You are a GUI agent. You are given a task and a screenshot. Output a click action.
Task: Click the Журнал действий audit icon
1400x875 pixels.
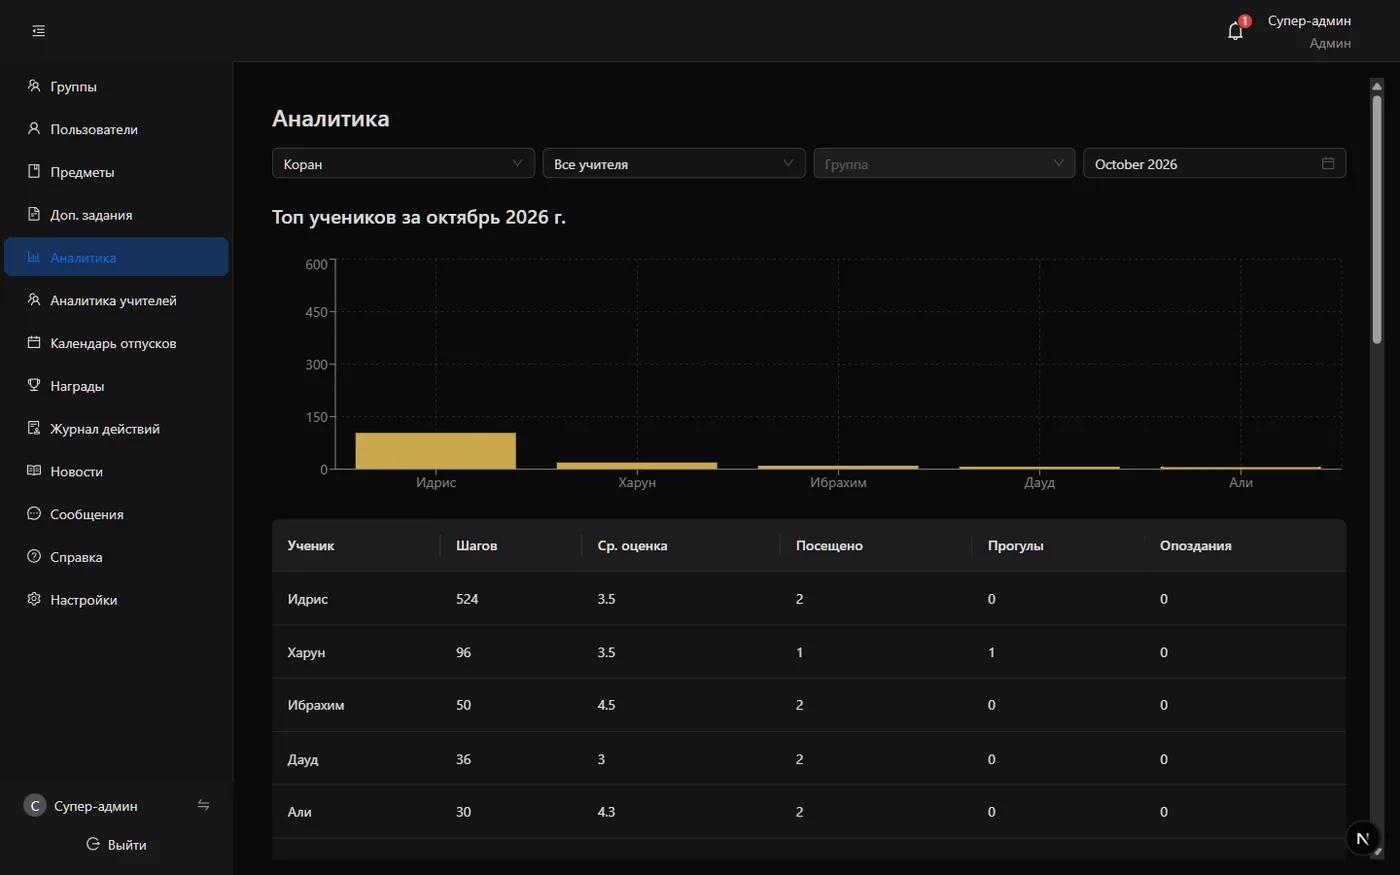point(34,428)
